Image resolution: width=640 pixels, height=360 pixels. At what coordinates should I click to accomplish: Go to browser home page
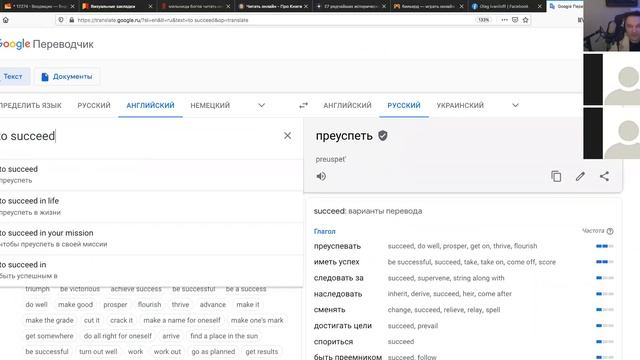(x=6, y=20)
